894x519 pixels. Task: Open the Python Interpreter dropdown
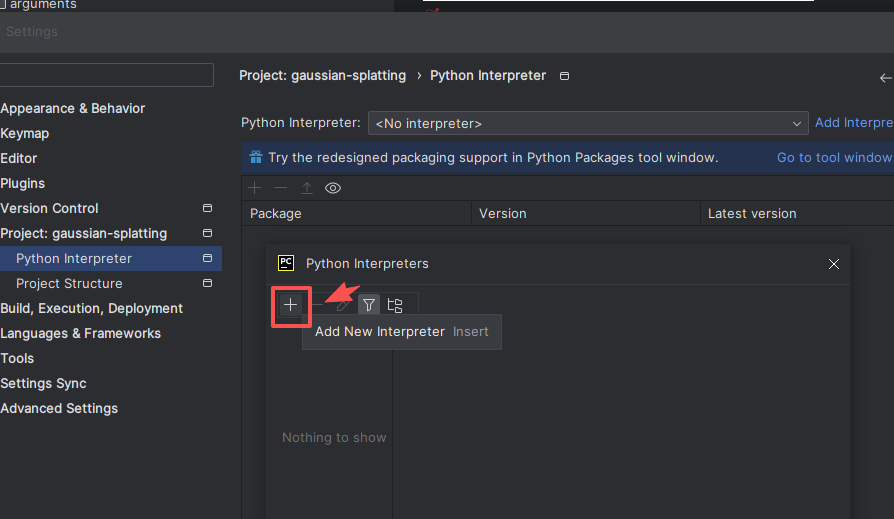click(588, 123)
